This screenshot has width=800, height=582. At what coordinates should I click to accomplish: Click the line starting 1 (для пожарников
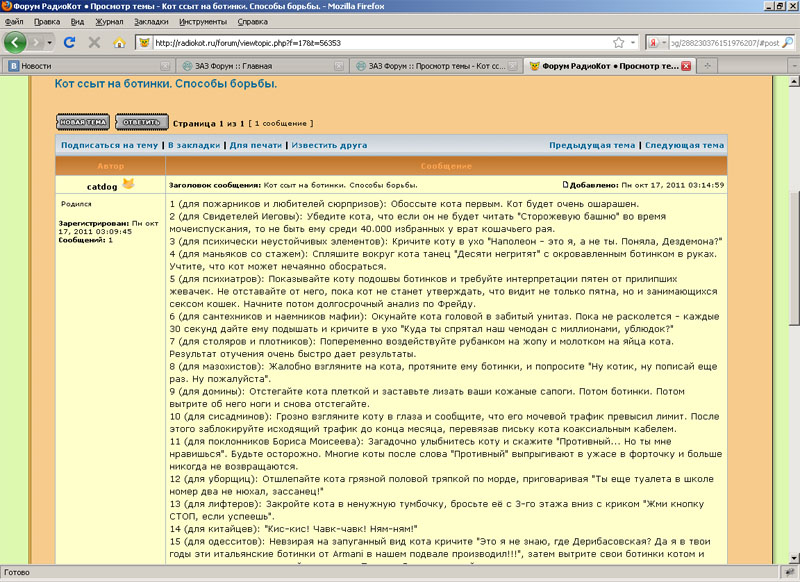[x=404, y=204]
